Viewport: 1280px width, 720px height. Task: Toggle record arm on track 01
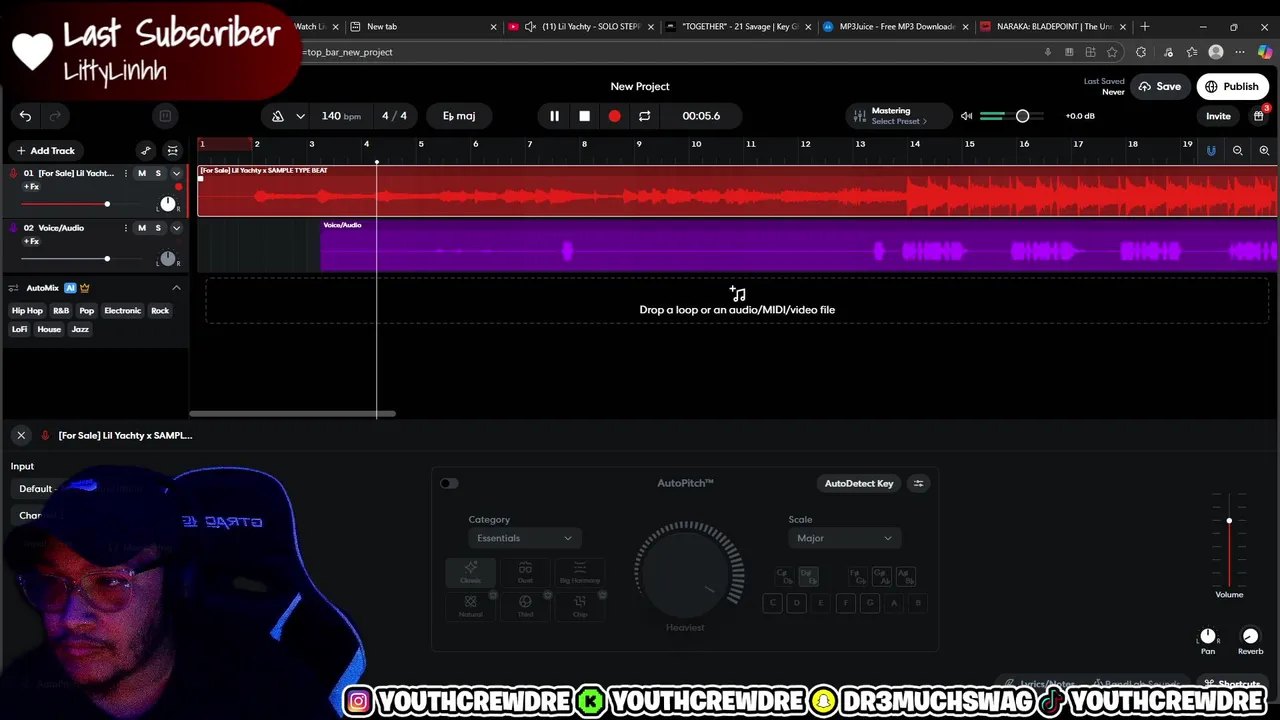[179, 187]
